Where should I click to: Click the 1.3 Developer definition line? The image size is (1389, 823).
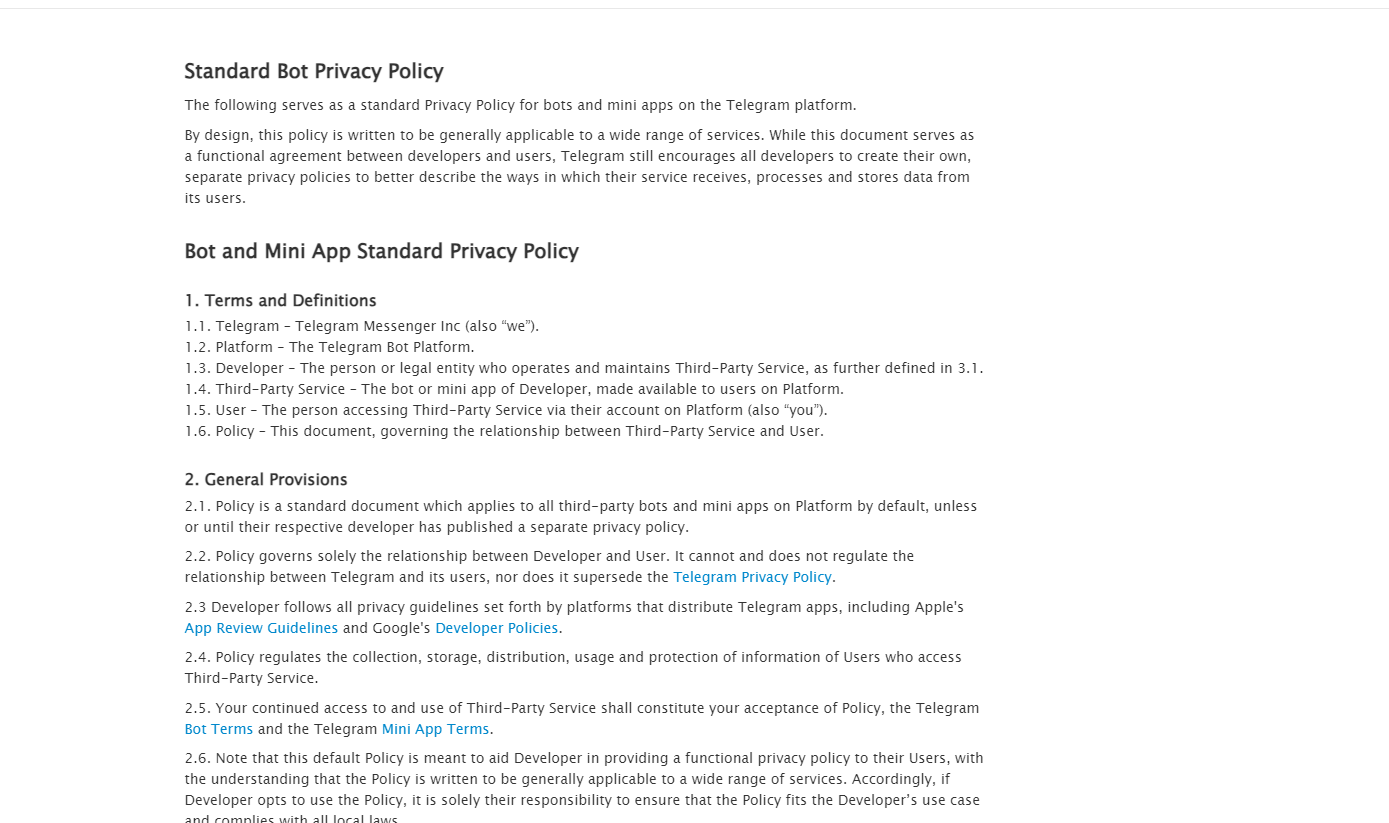pyautogui.click(x=583, y=368)
